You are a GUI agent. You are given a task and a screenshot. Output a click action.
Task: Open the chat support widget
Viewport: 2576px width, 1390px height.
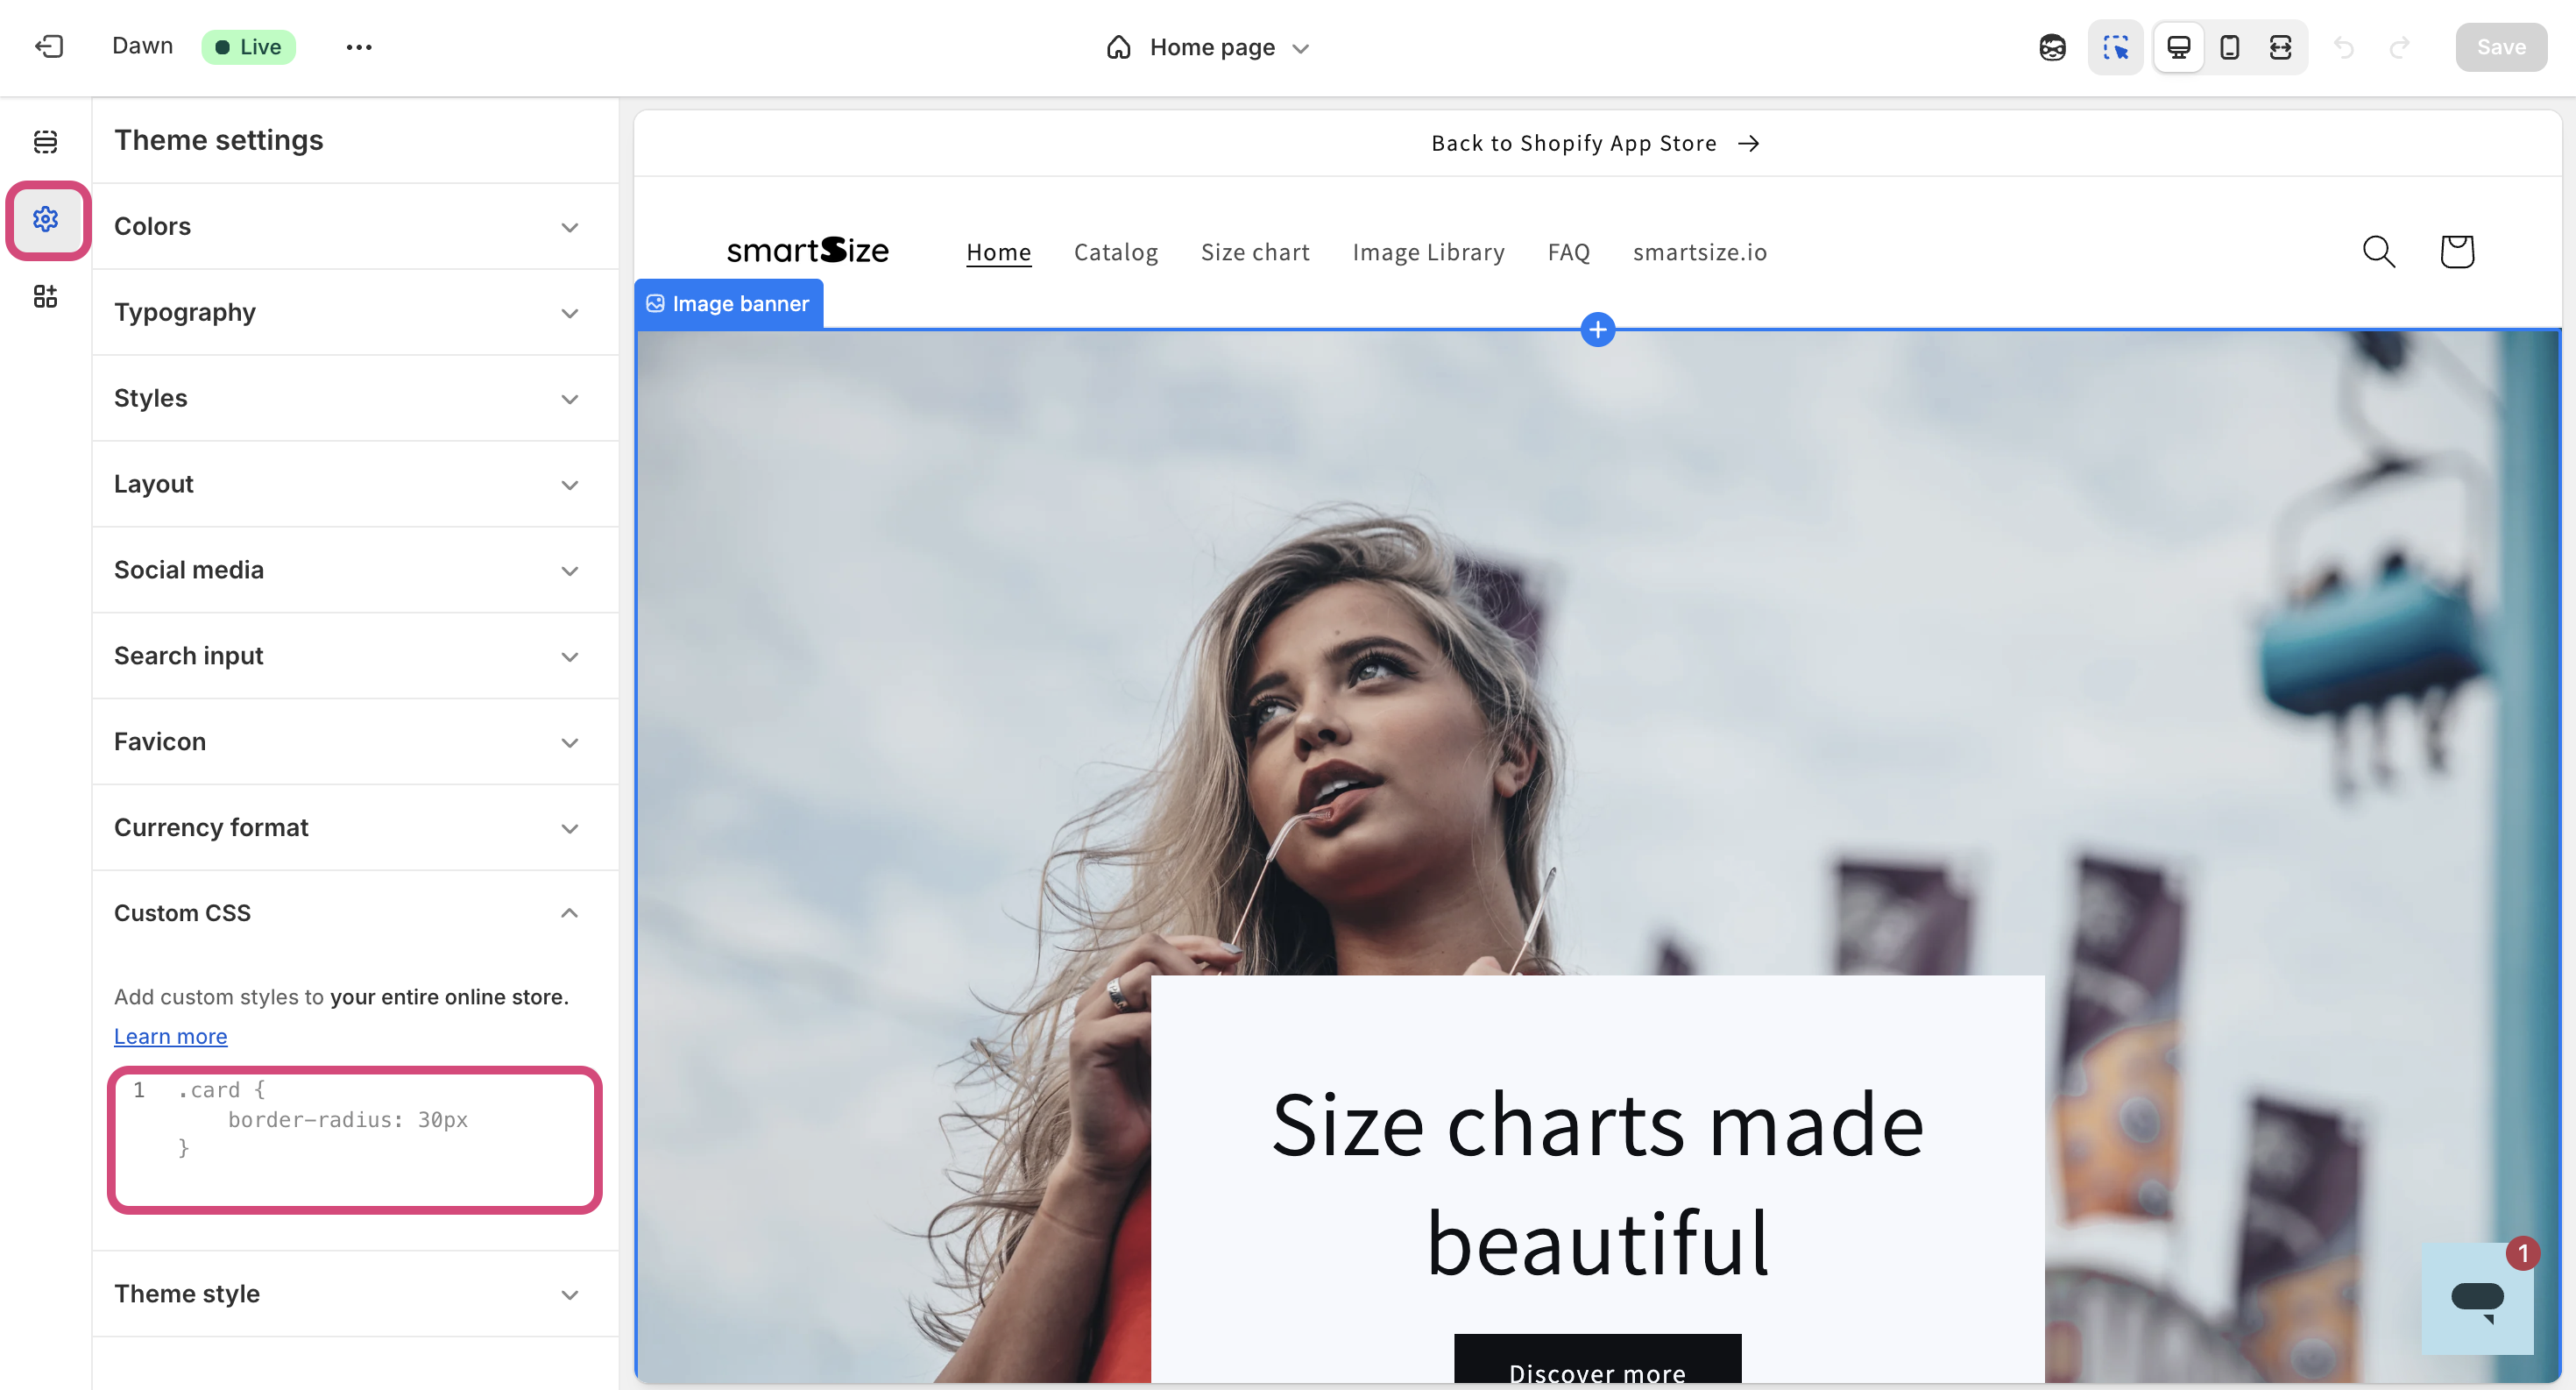pyautogui.click(x=2478, y=1298)
